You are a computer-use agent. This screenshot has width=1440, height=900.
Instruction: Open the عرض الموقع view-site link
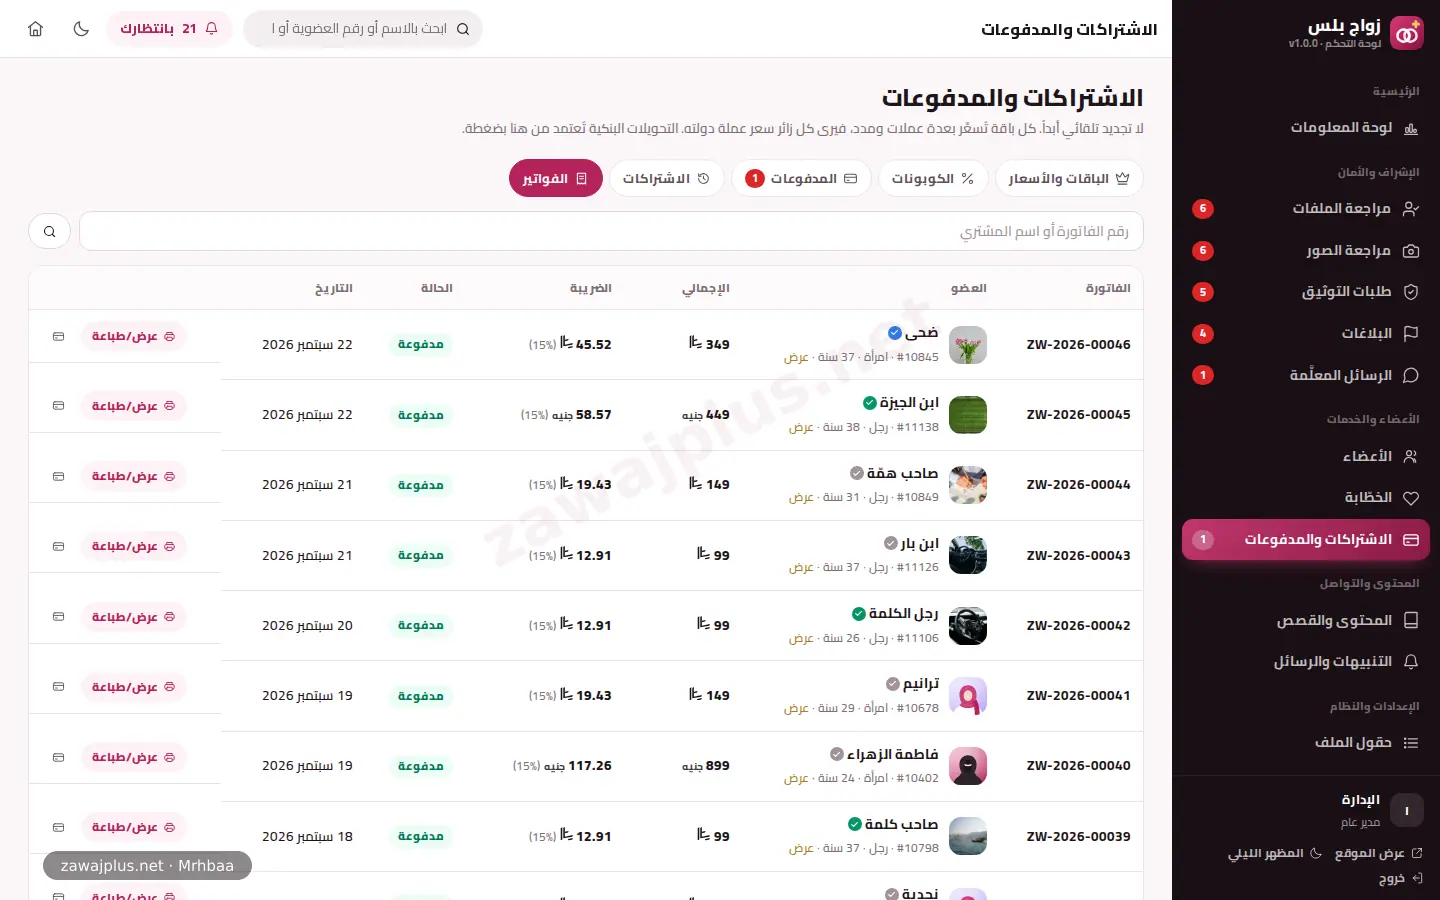(1378, 853)
